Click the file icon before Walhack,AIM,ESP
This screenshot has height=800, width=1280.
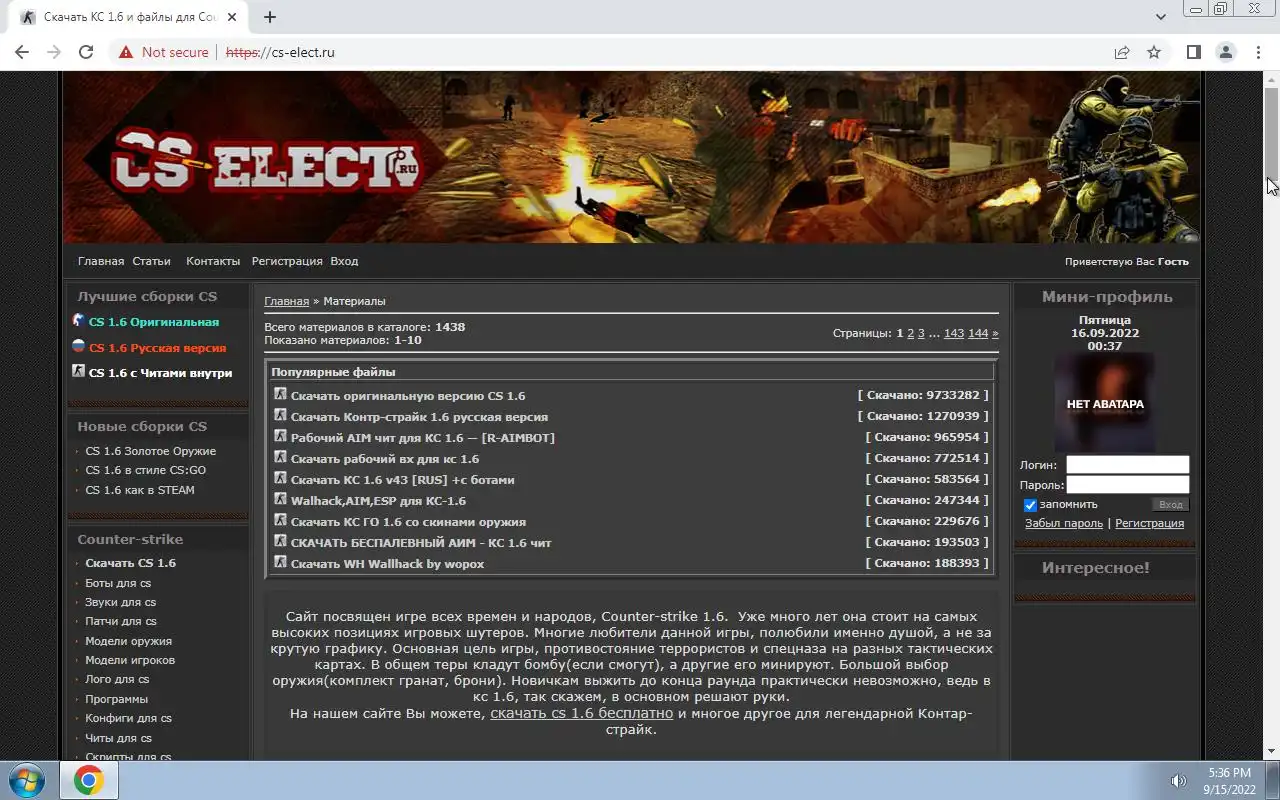point(281,499)
